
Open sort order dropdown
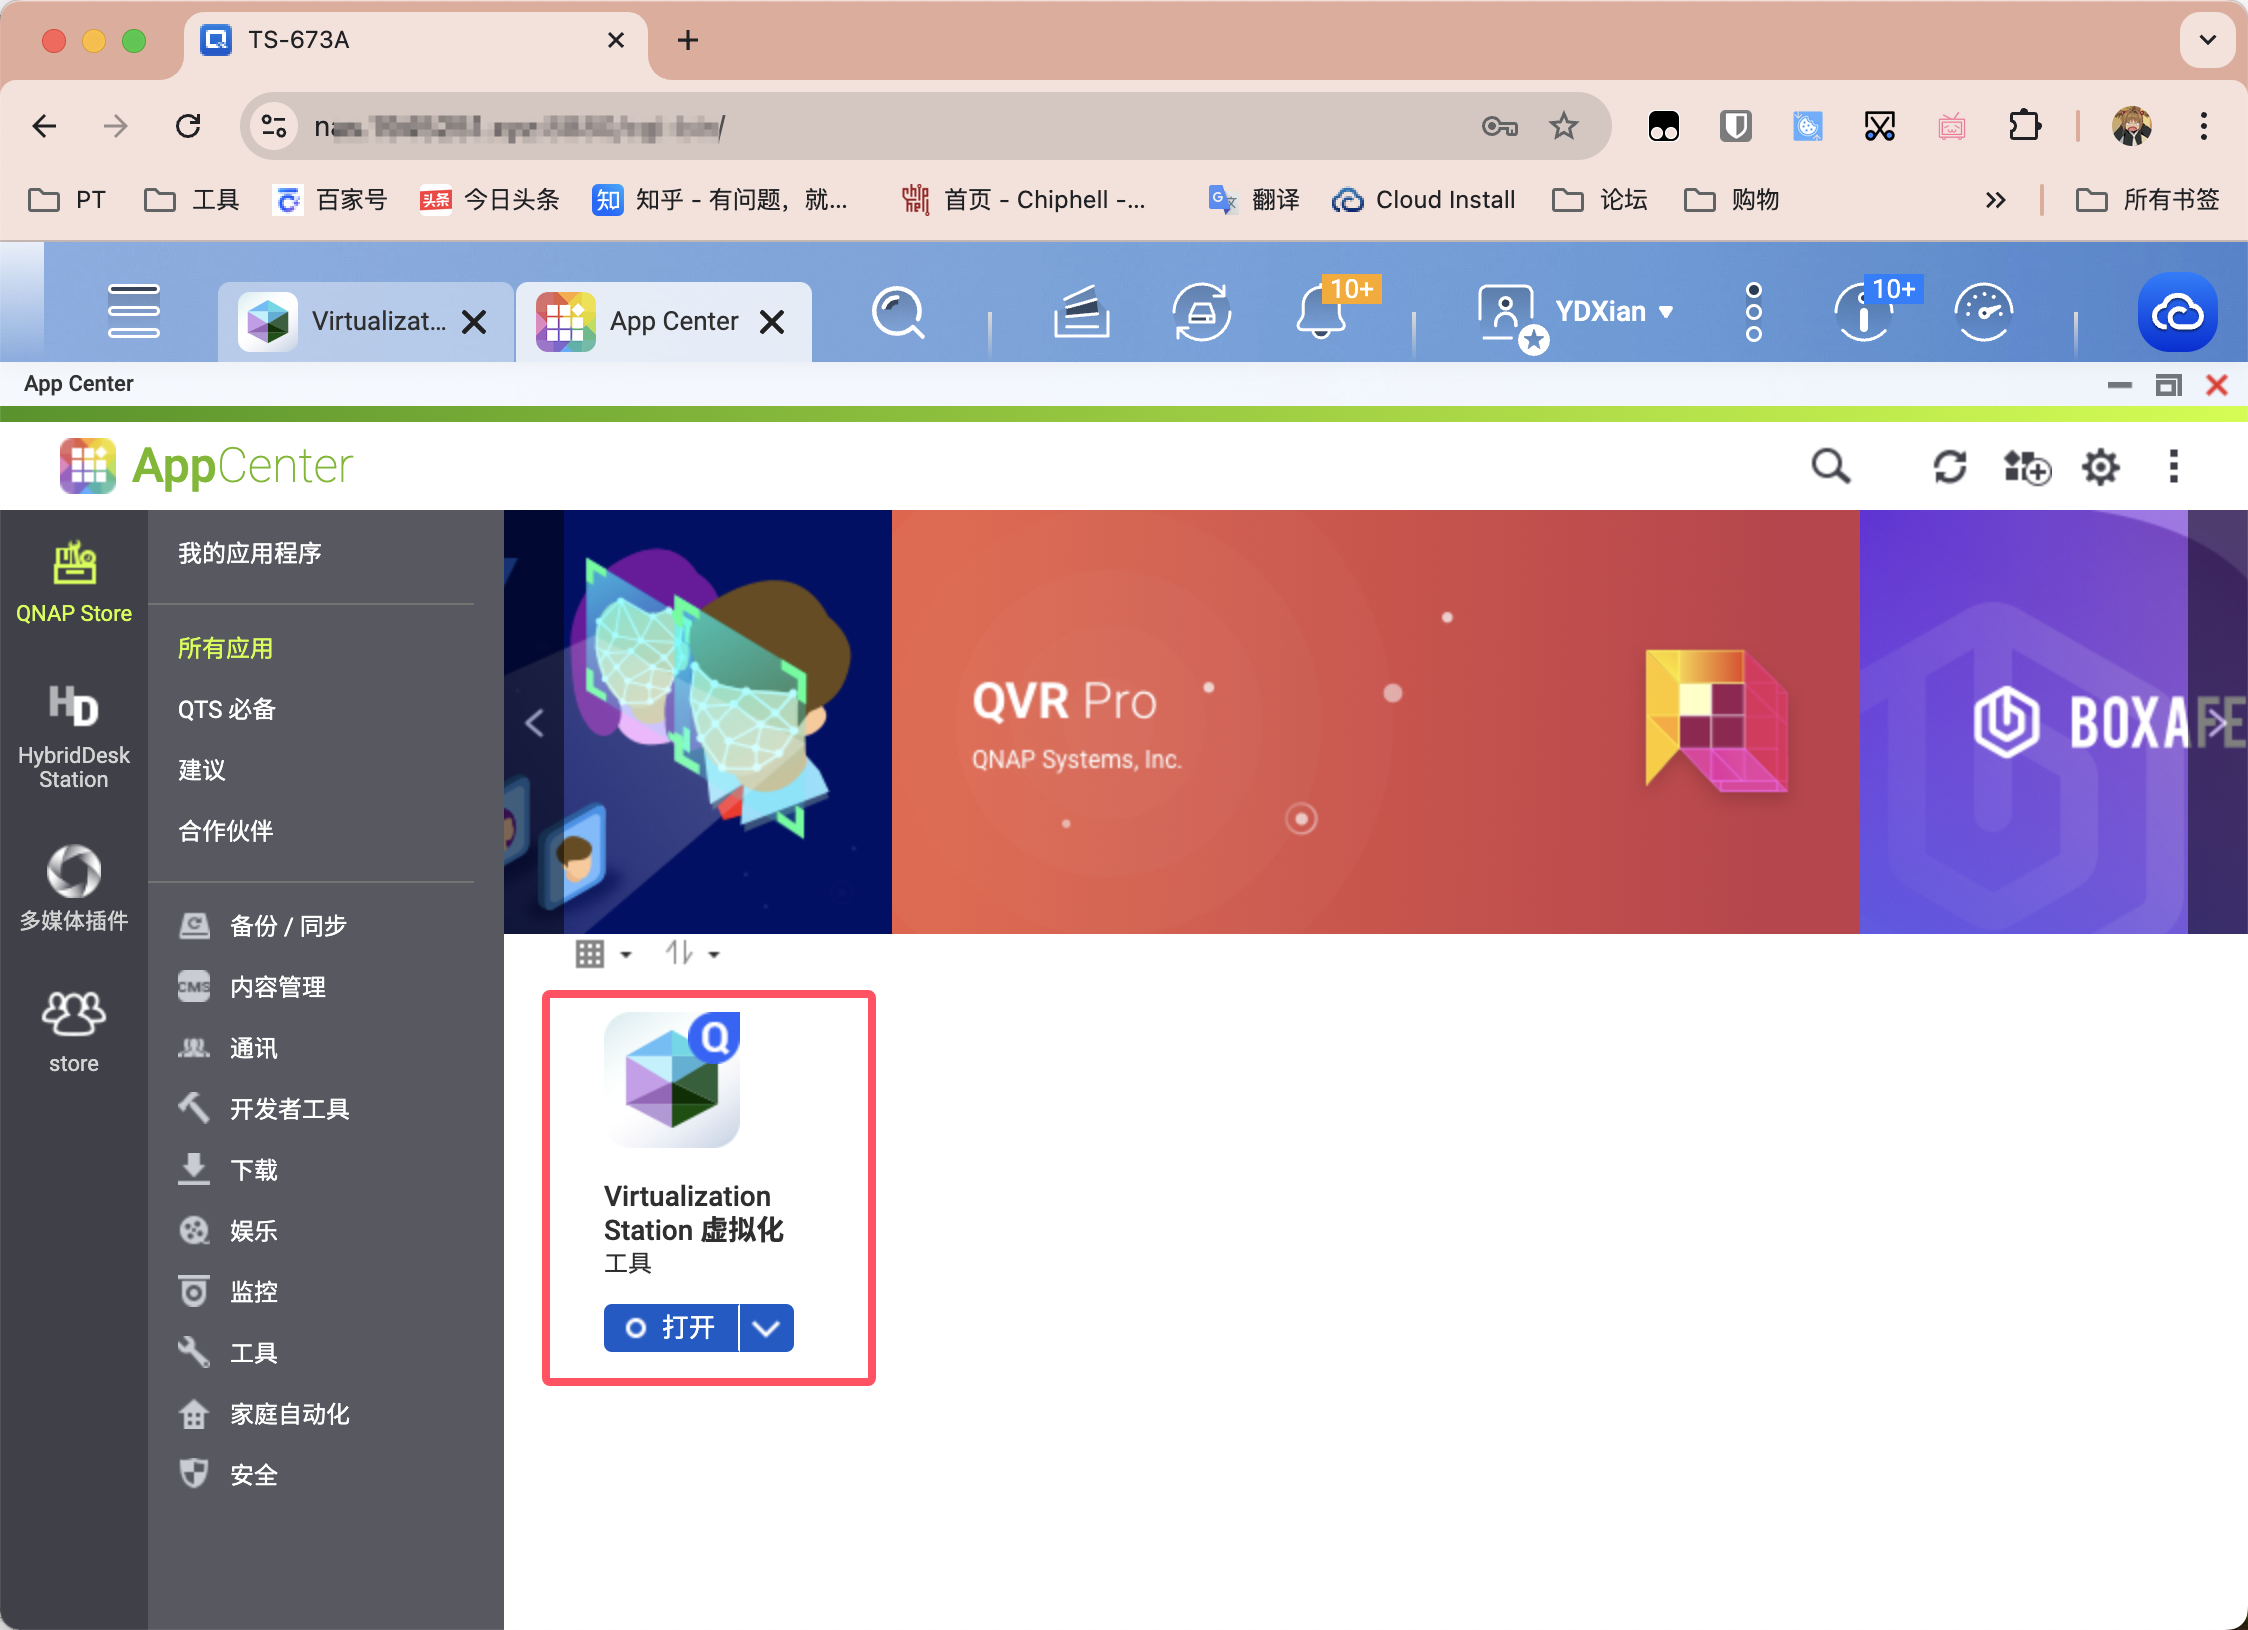[692, 954]
